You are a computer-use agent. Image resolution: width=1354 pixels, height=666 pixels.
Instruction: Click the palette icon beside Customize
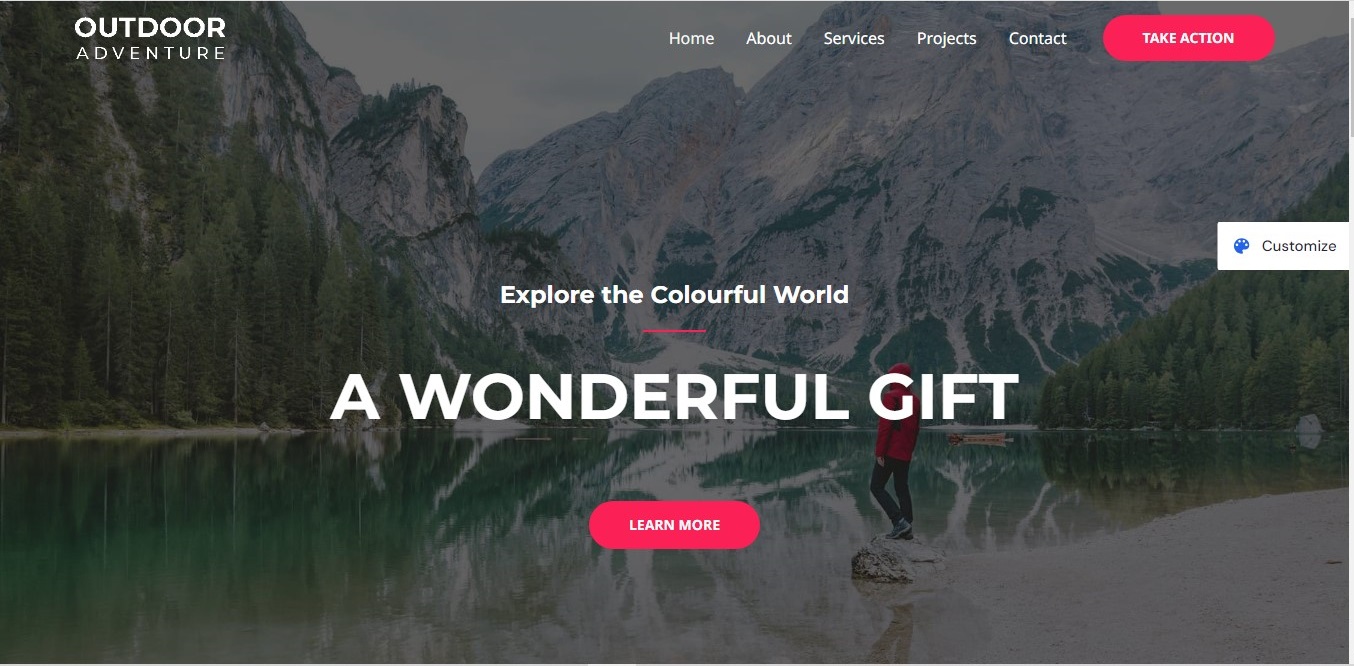tap(1241, 246)
